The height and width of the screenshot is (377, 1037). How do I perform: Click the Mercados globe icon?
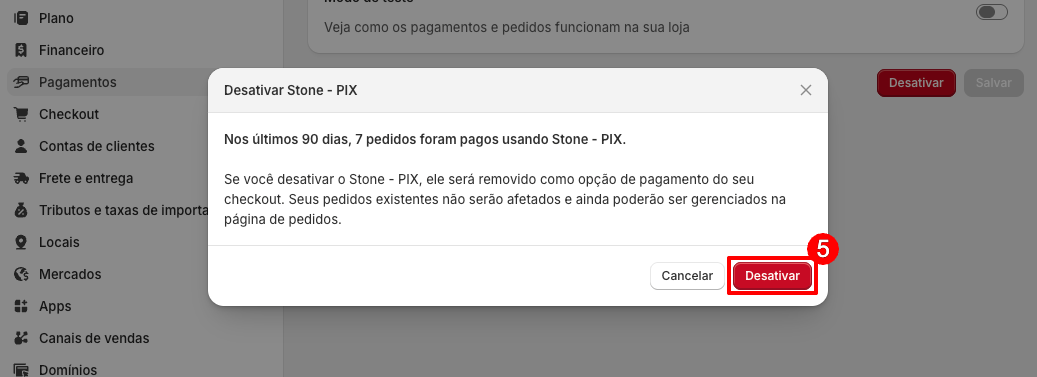pyautogui.click(x=21, y=274)
